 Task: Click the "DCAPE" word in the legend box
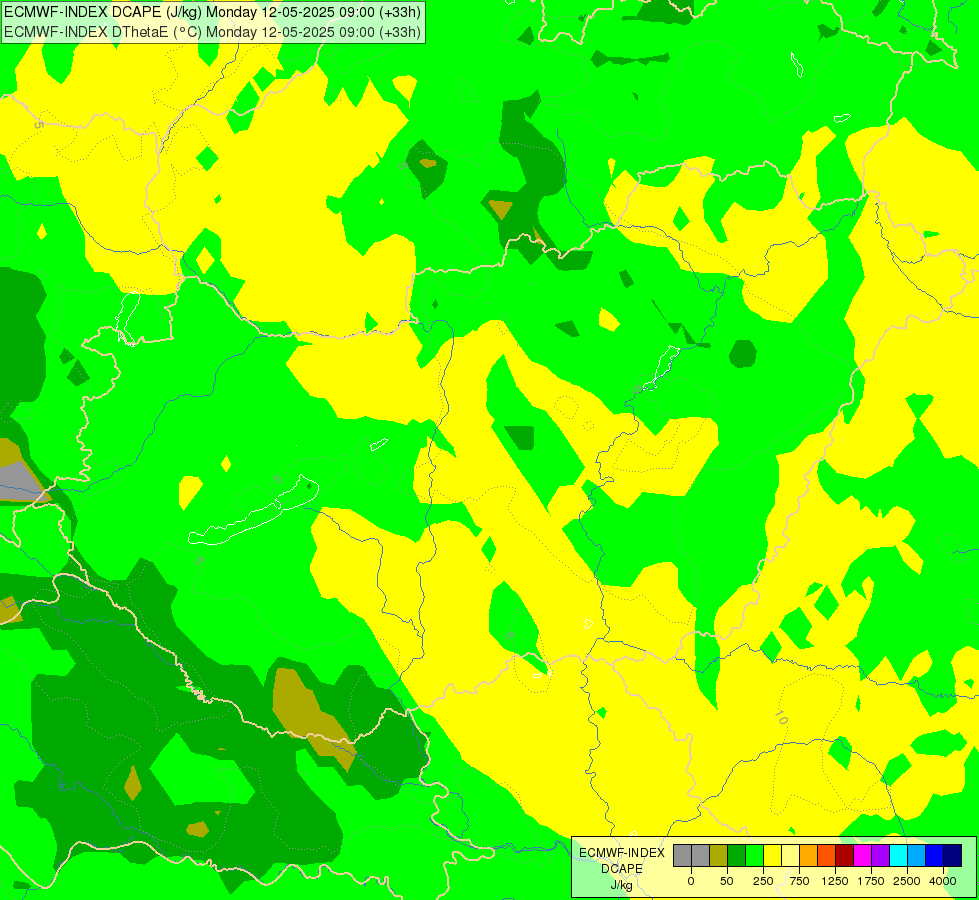click(x=622, y=869)
